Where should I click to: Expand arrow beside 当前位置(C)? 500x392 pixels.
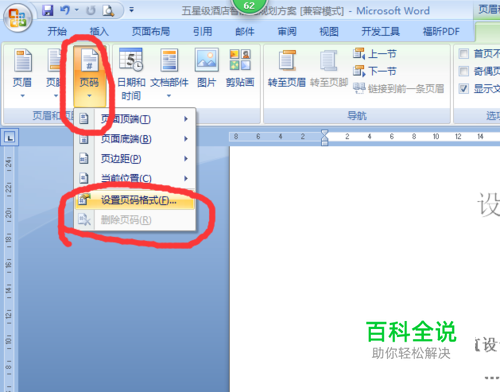click(186, 179)
